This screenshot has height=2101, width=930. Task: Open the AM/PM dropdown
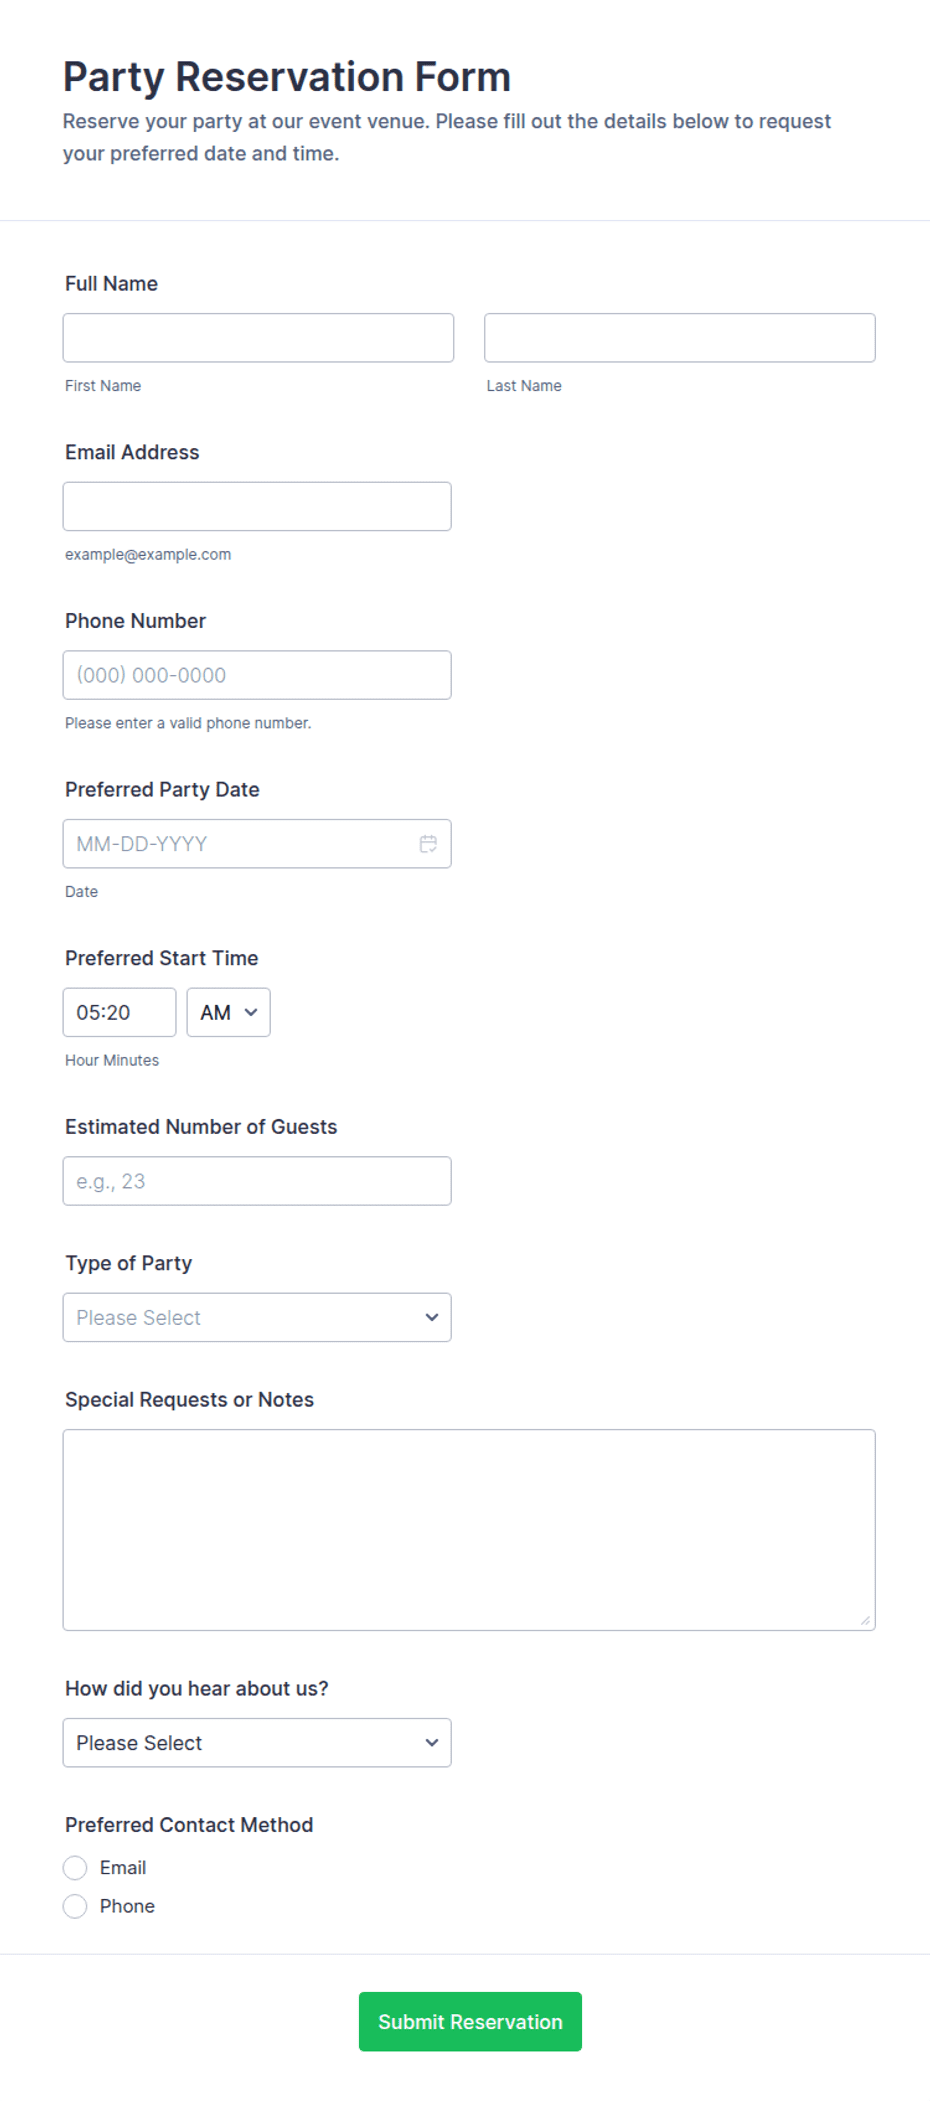(x=228, y=1012)
